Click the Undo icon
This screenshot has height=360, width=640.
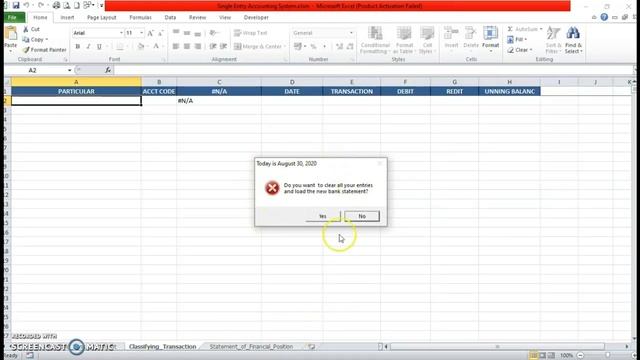[26, 6]
